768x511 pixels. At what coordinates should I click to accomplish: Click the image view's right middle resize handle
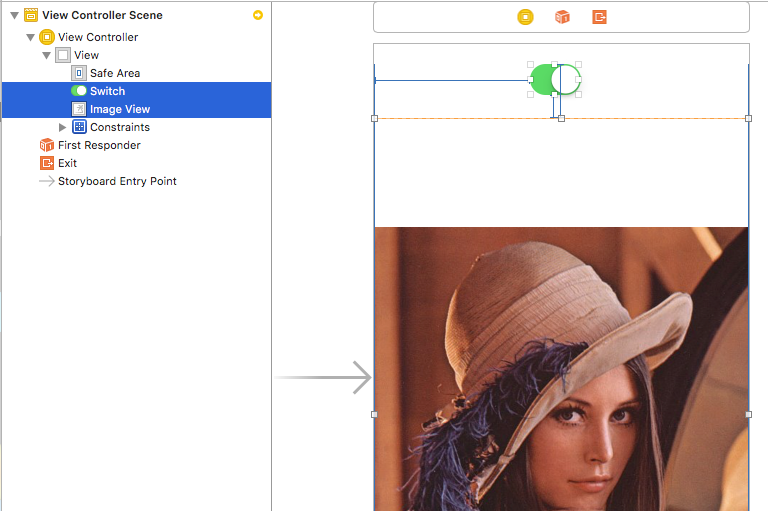[748, 414]
